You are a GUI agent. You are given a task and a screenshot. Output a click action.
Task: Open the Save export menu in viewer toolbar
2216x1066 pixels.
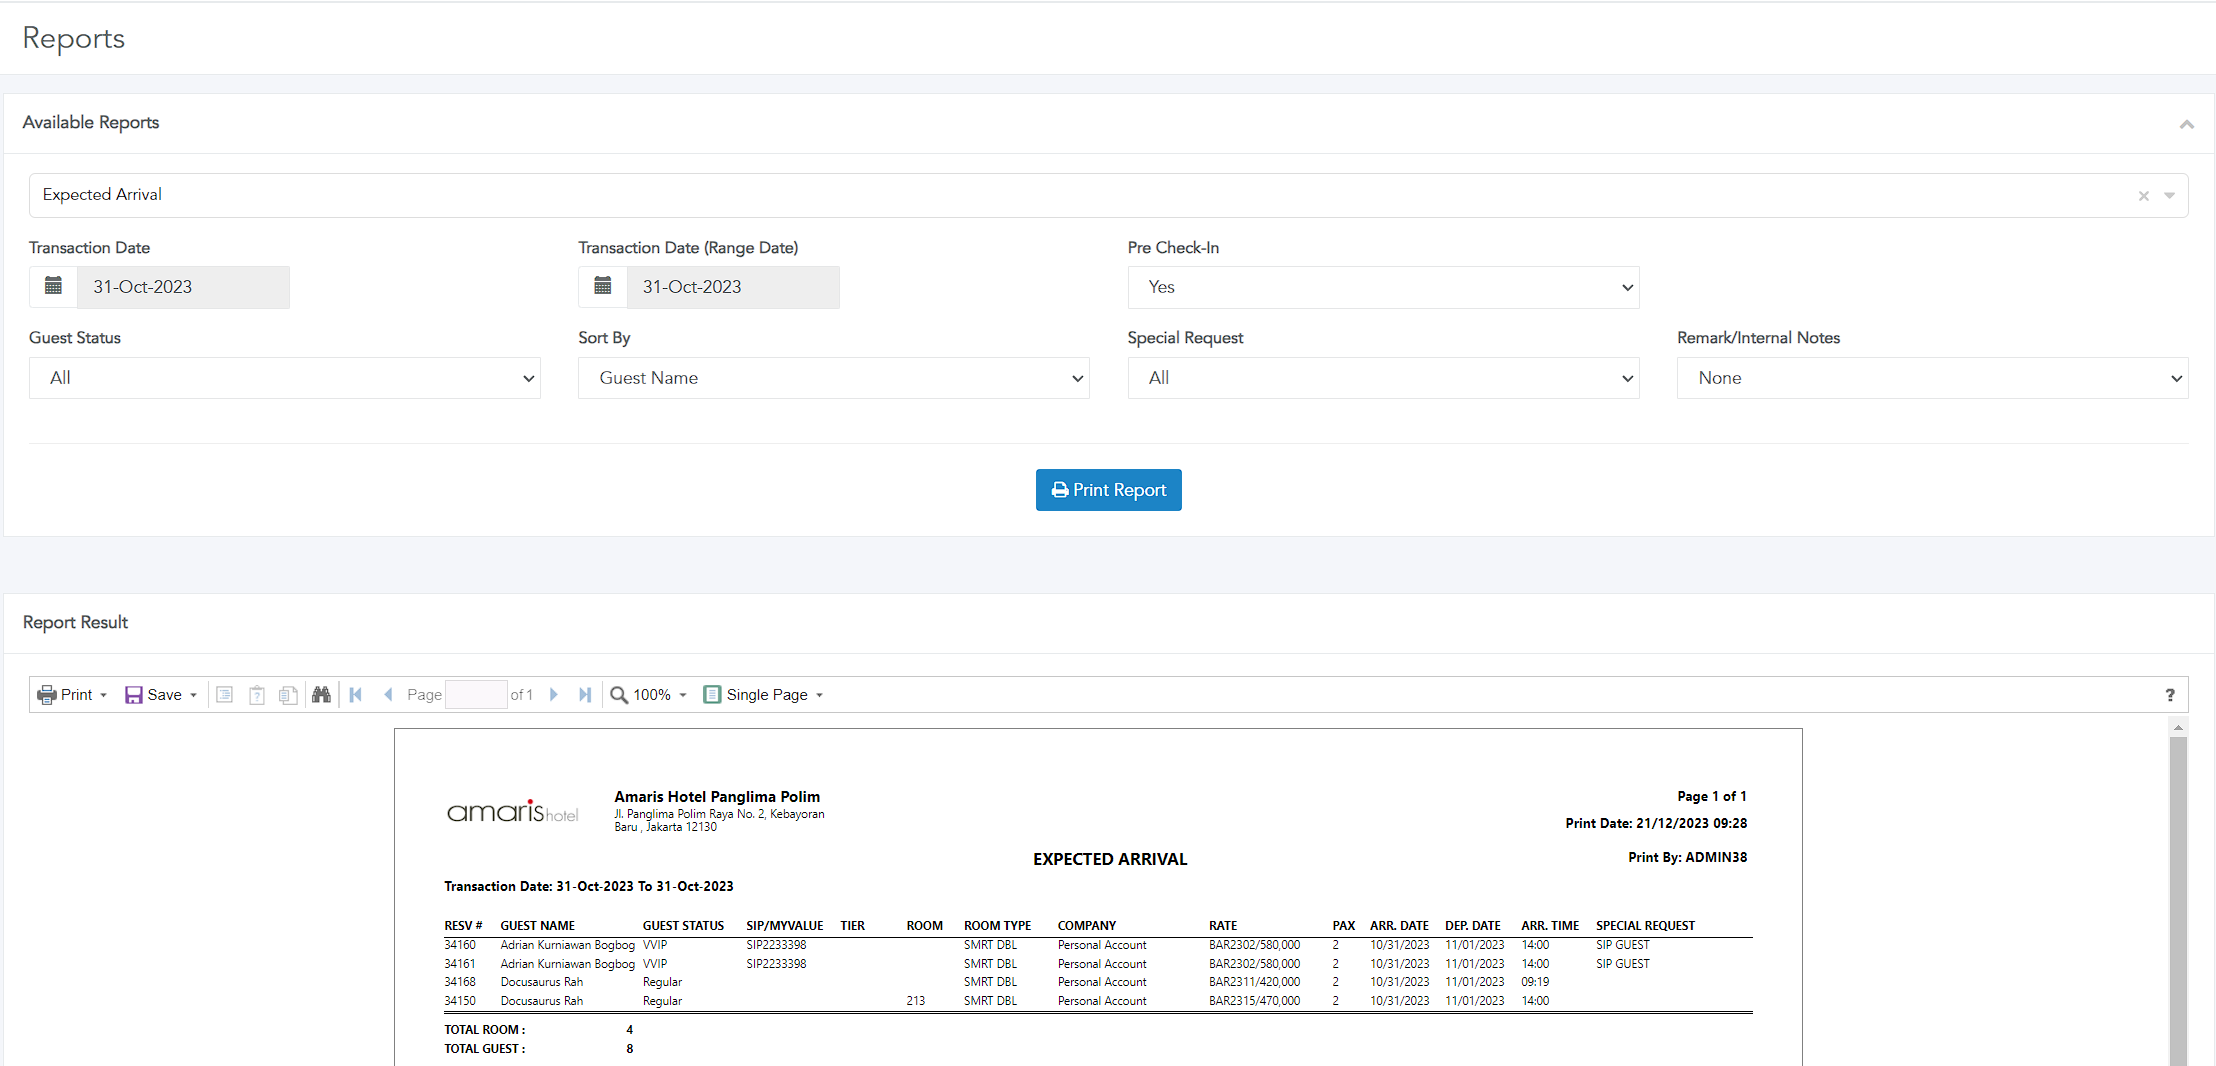[160, 695]
